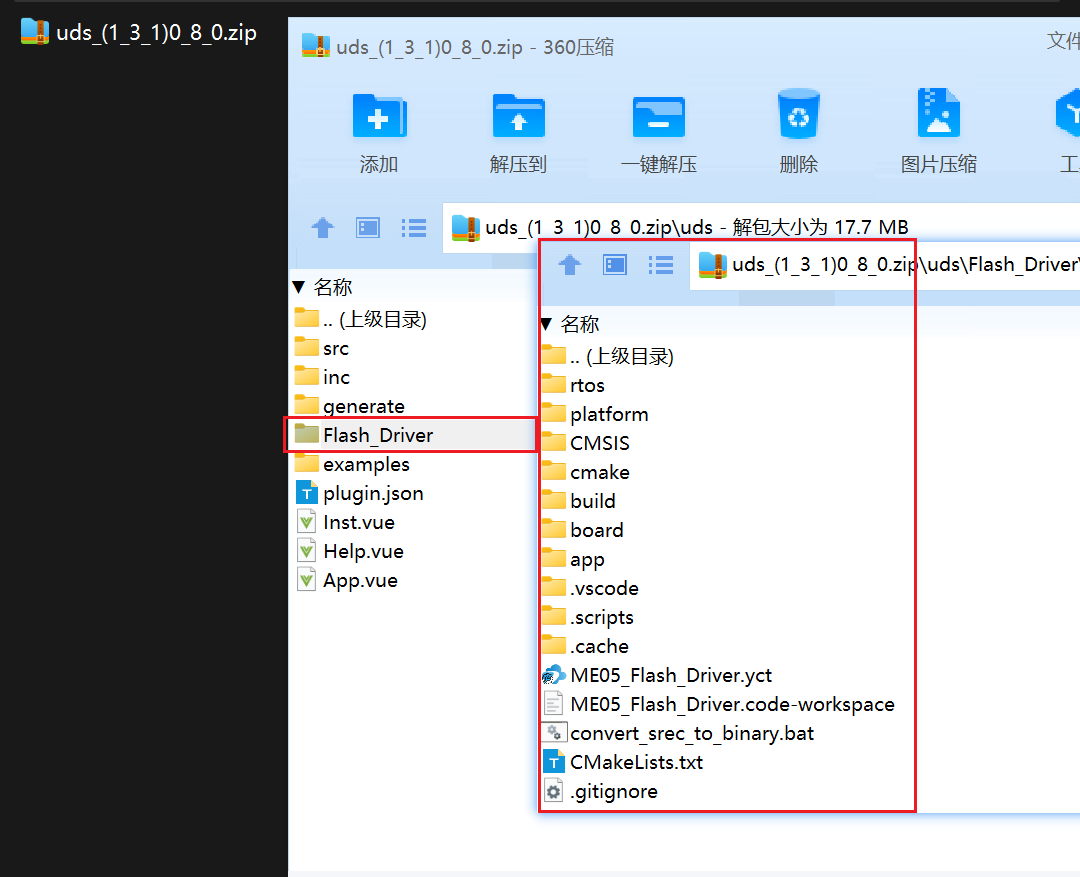Switch uds view to thumbnail mode icon

point(368,227)
